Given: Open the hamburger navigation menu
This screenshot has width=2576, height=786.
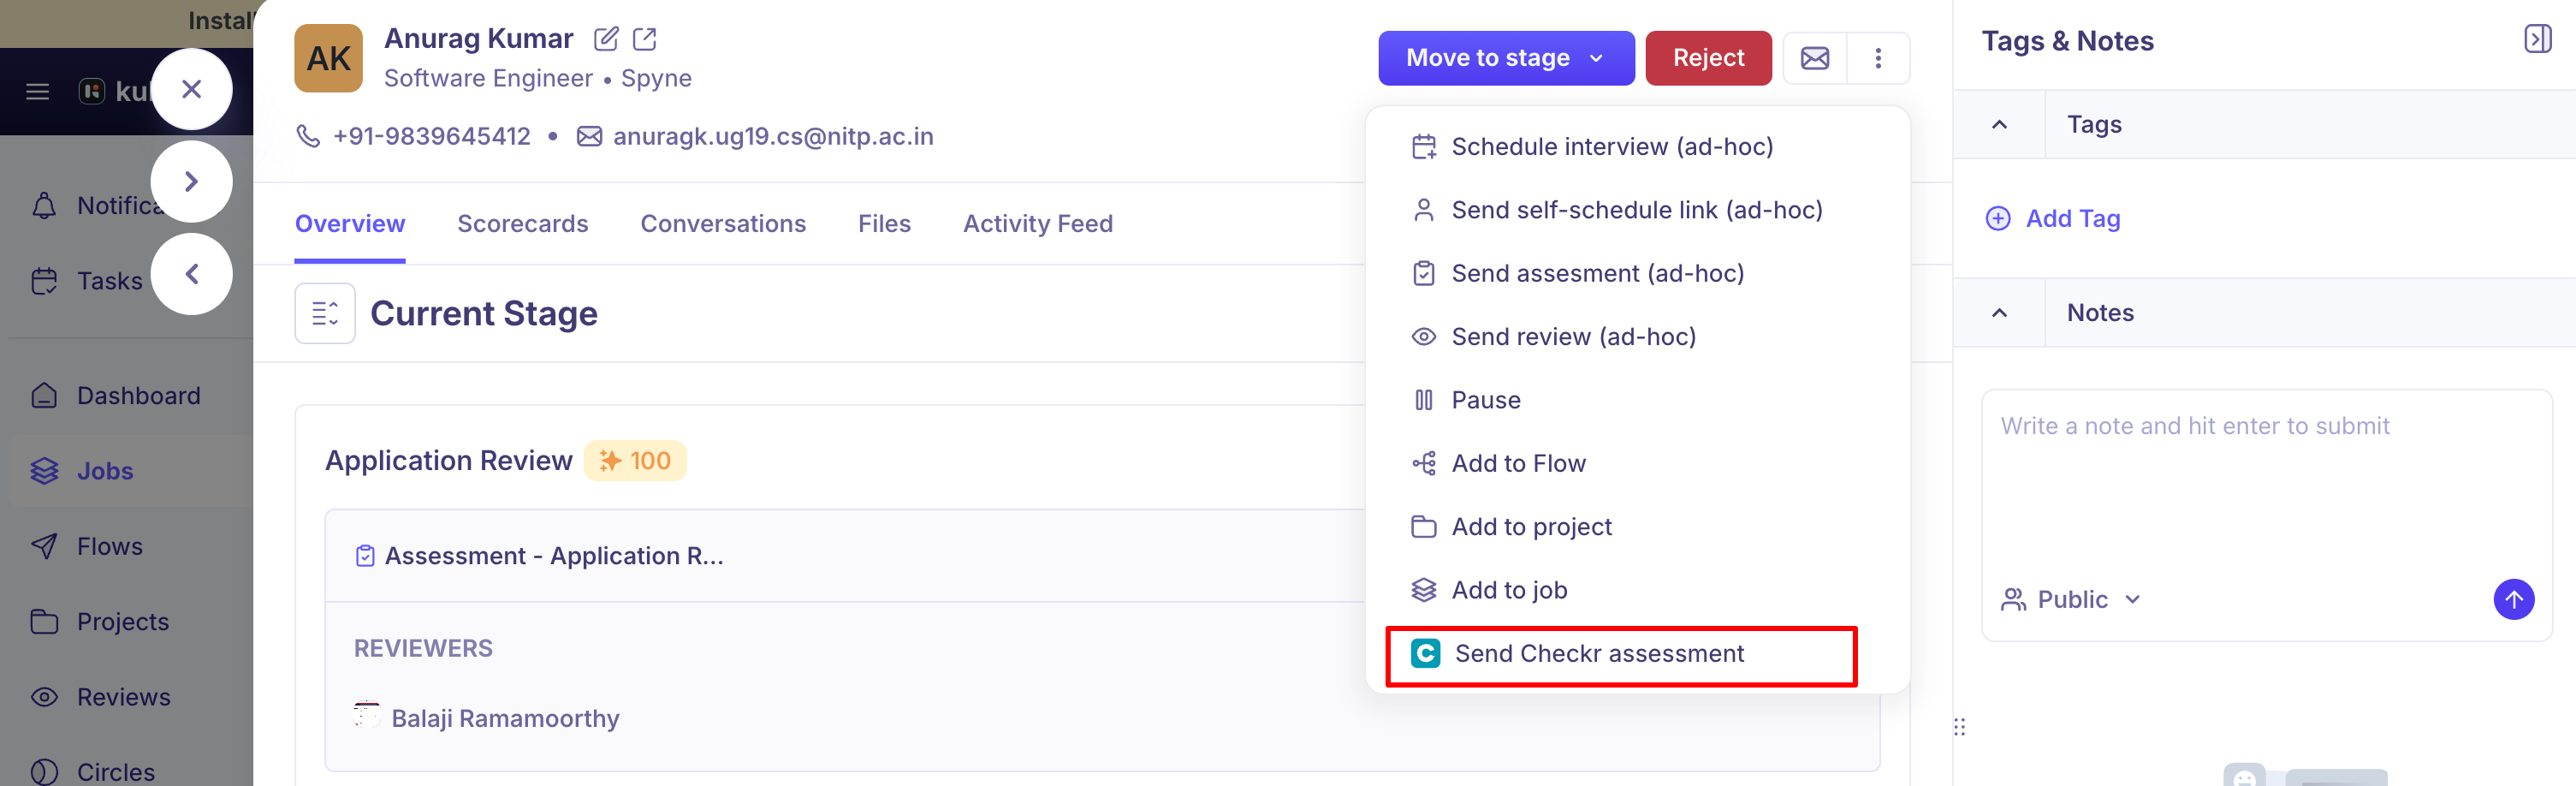Looking at the screenshot, I should (38, 91).
